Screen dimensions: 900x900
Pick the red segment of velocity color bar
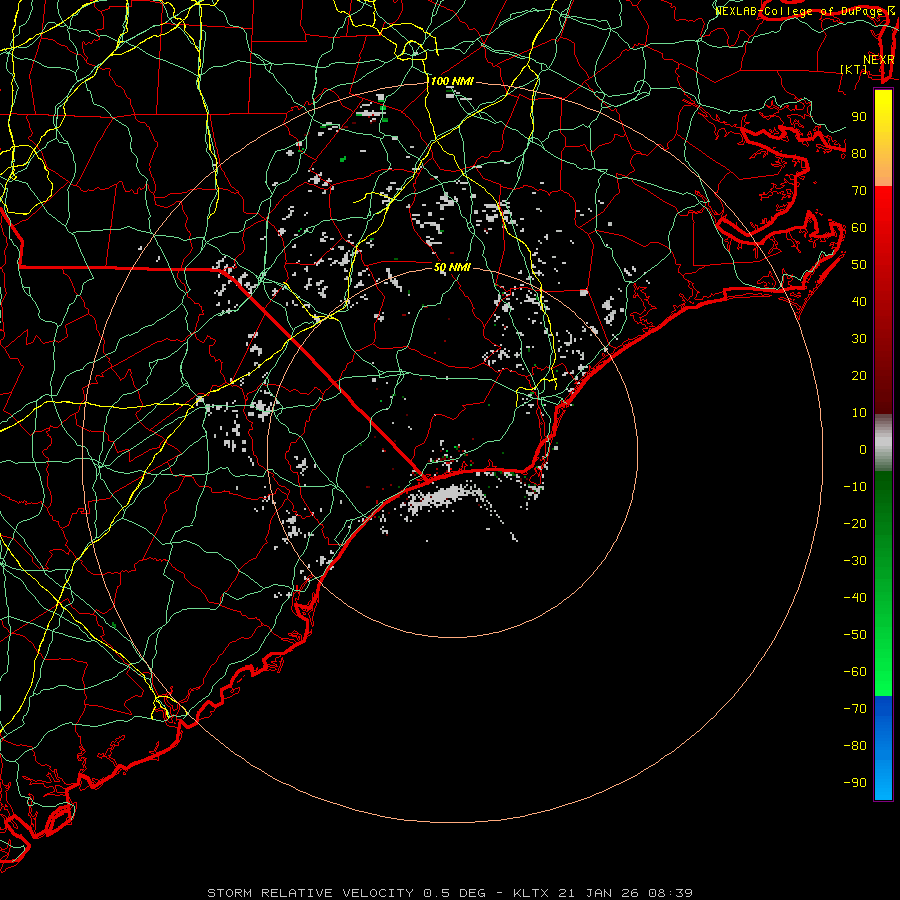[x=883, y=300]
